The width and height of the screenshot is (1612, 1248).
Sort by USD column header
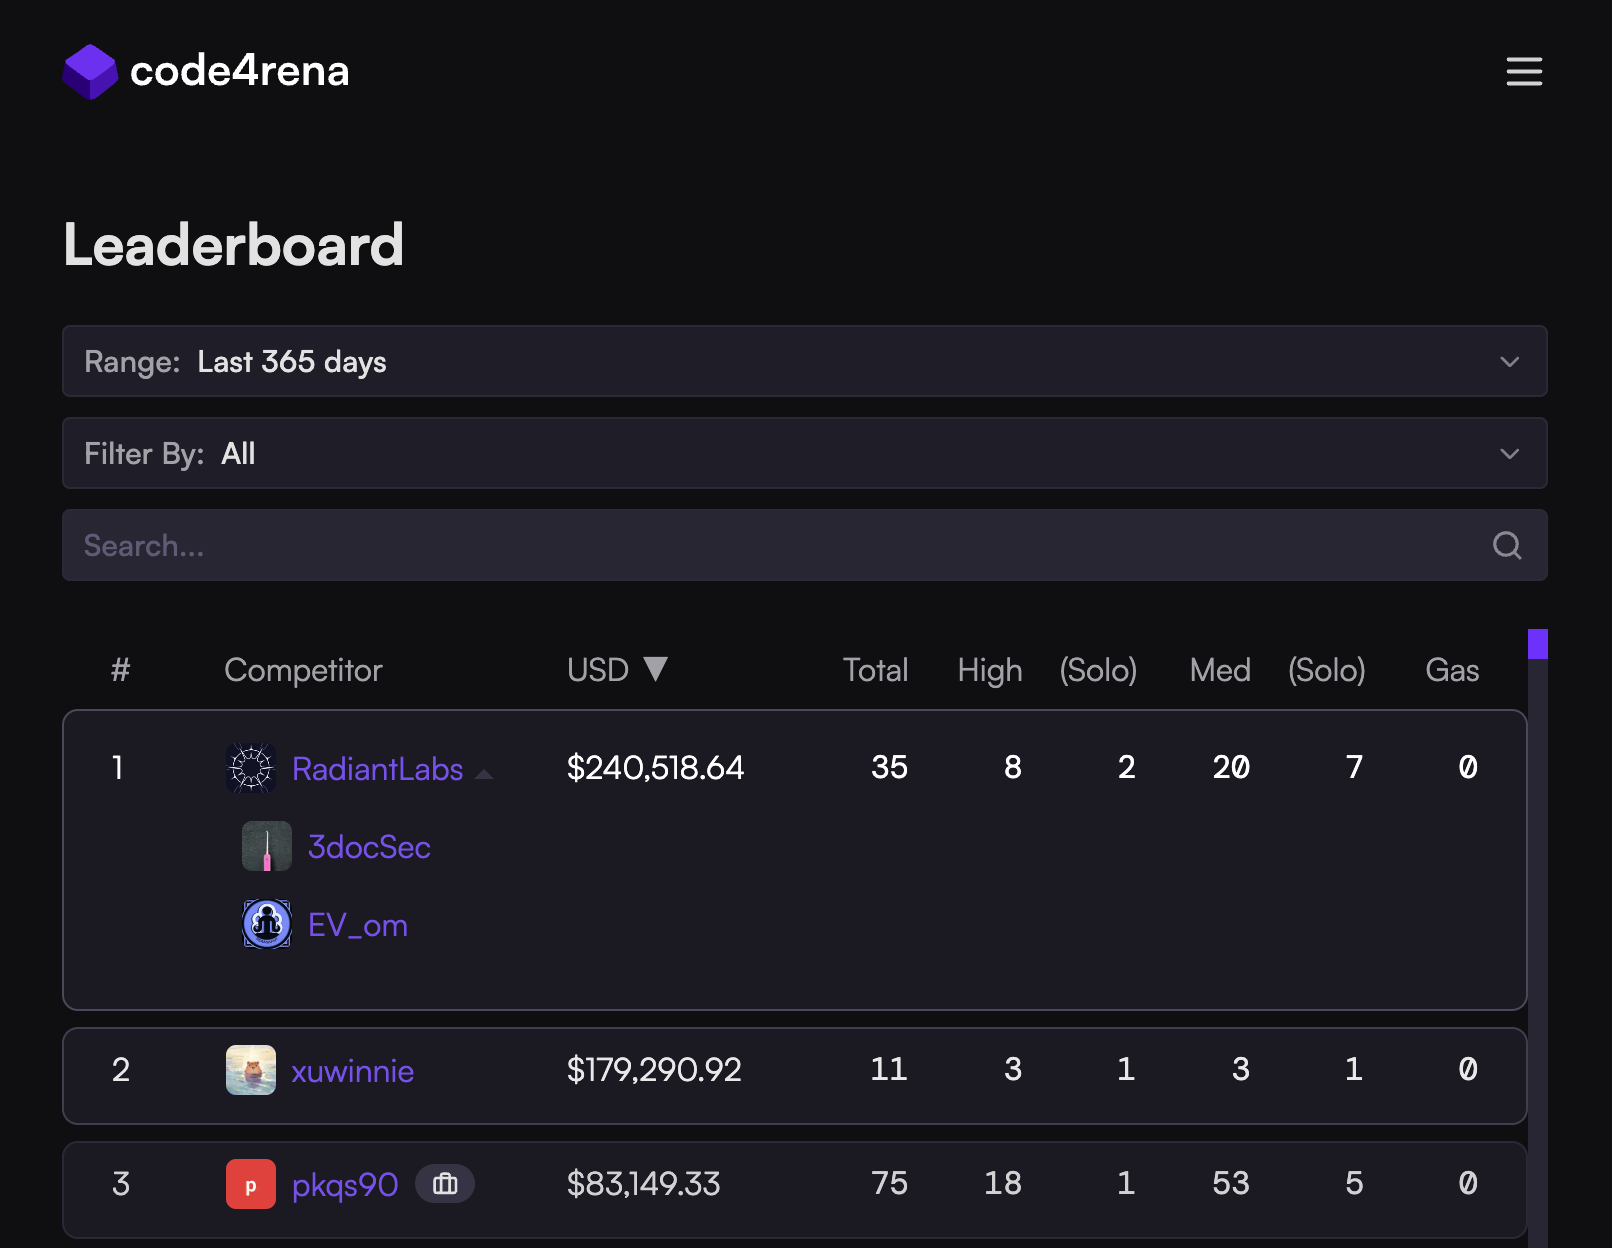(598, 670)
